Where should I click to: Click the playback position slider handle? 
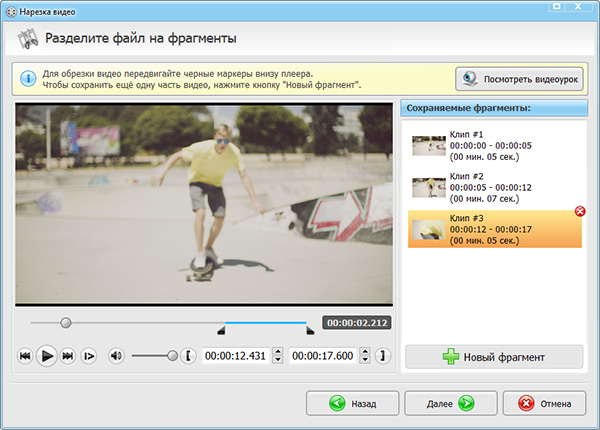point(66,322)
